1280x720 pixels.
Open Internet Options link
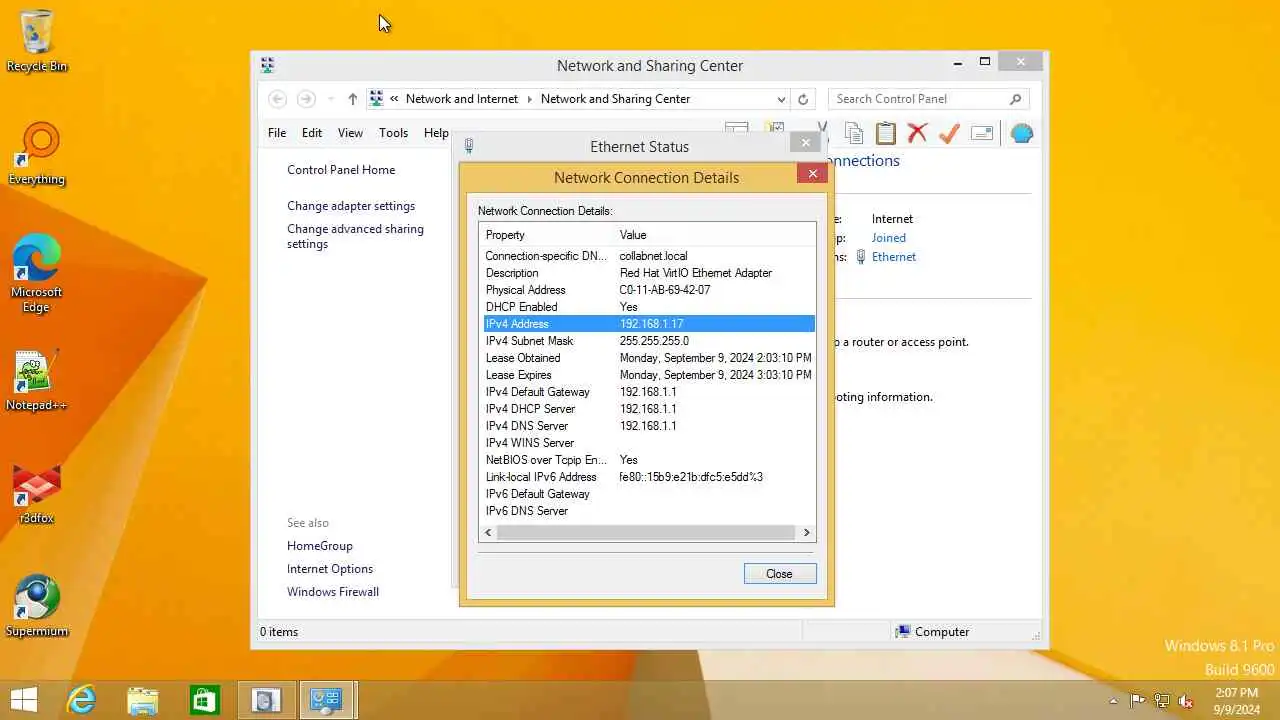[330, 569]
